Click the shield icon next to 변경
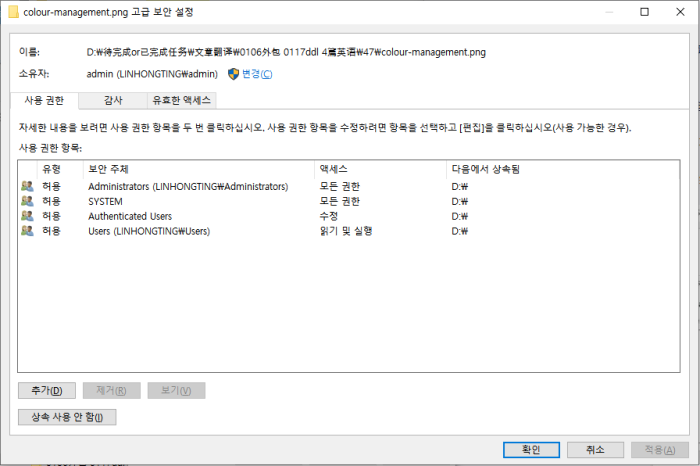This screenshot has height=466, width=700. pos(233,74)
